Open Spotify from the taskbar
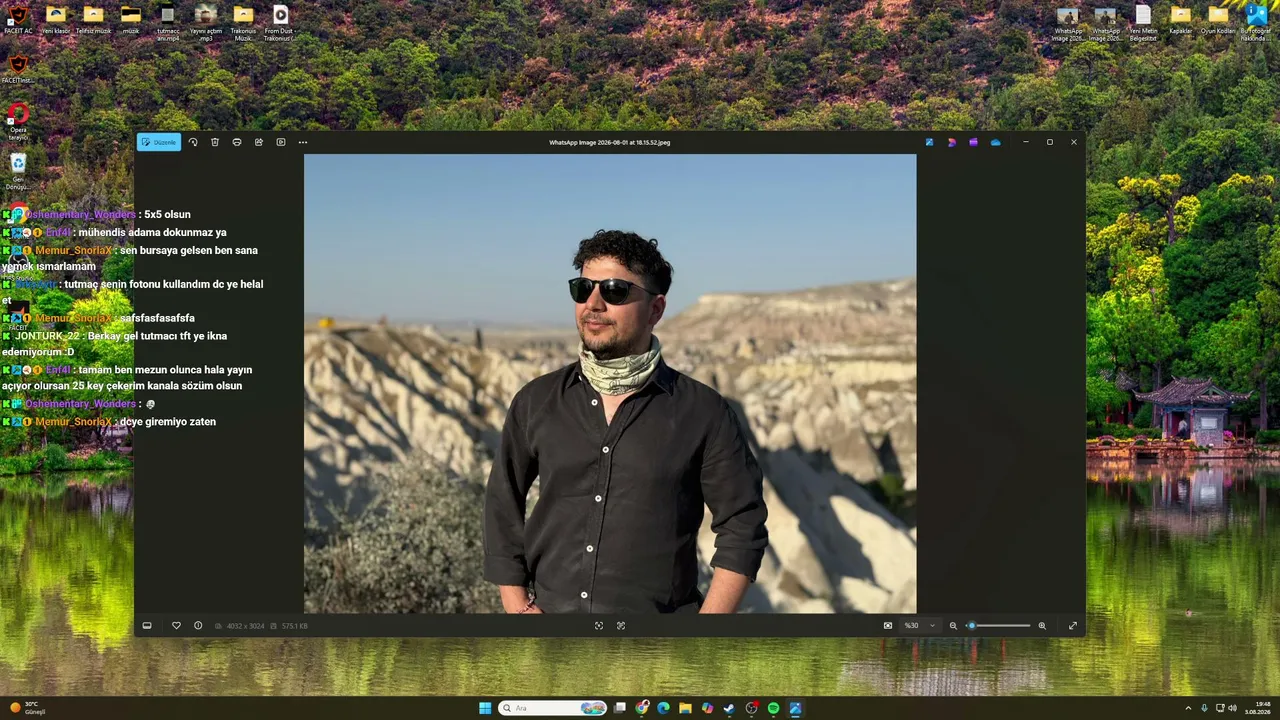Image resolution: width=1280 pixels, height=720 pixels. 773,708
